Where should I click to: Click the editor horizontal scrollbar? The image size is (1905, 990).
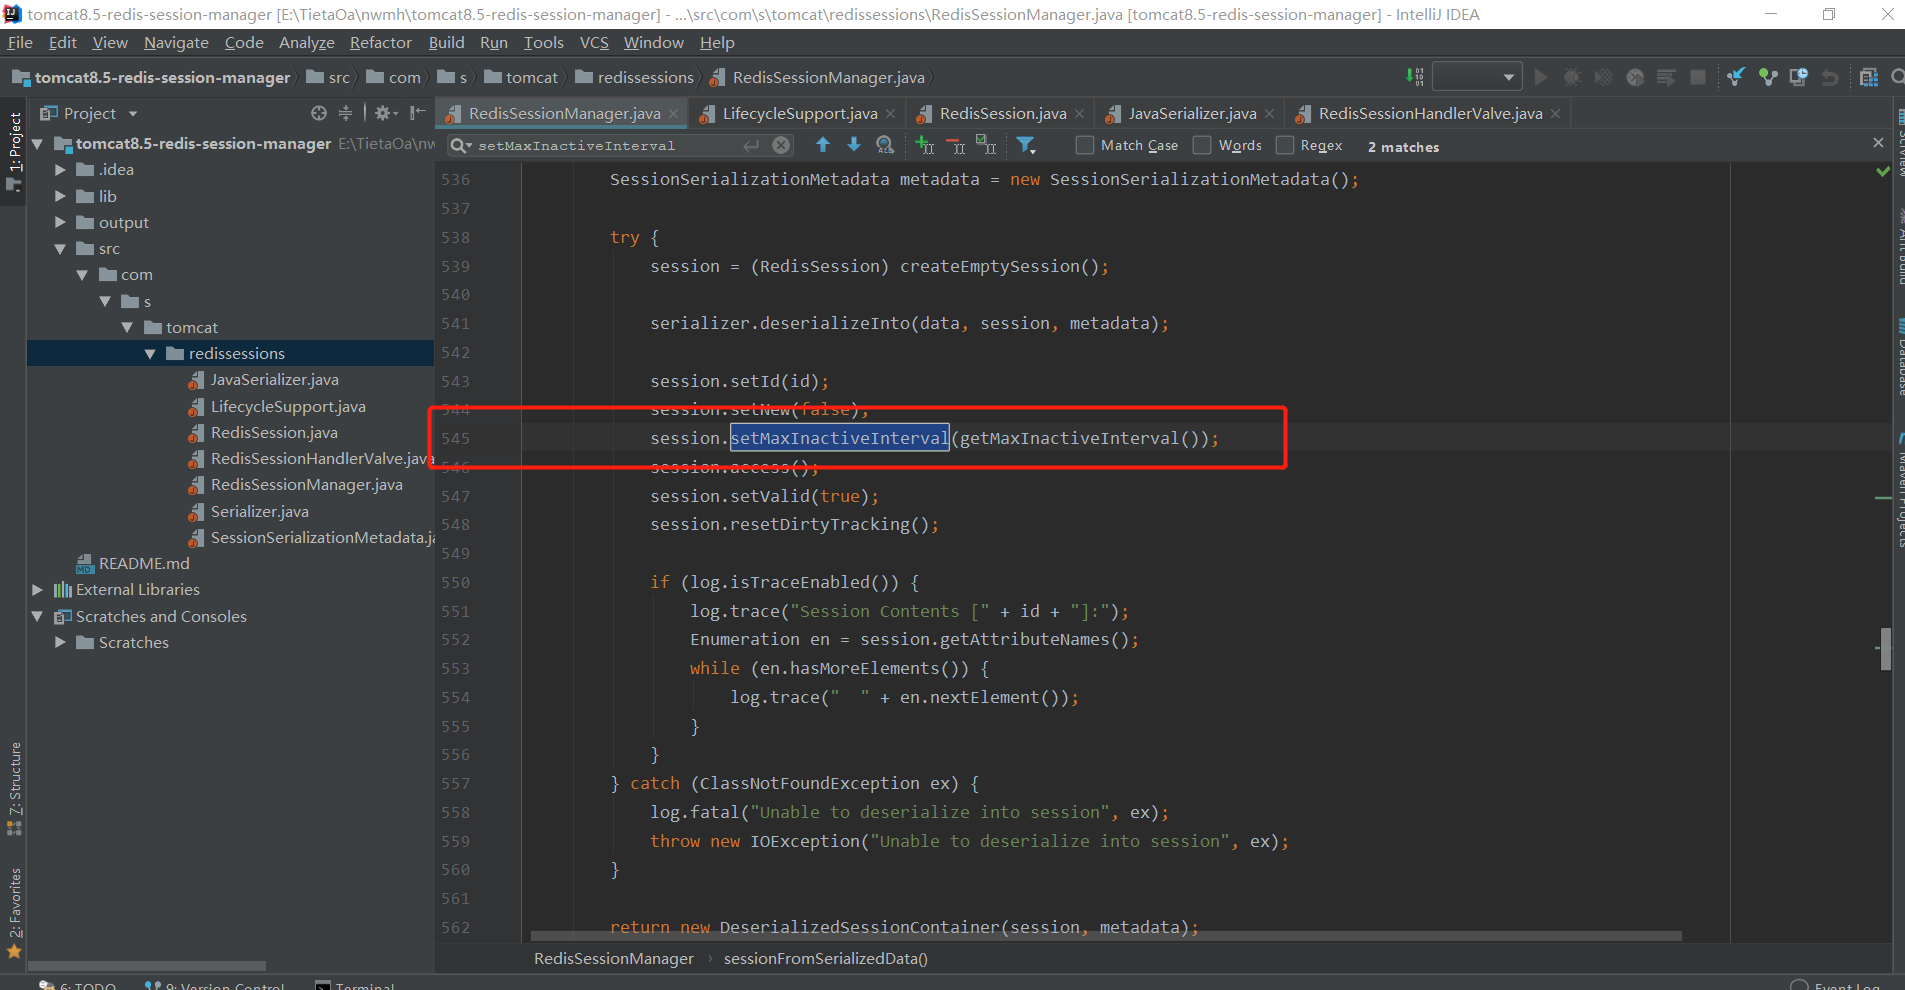point(1106,936)
